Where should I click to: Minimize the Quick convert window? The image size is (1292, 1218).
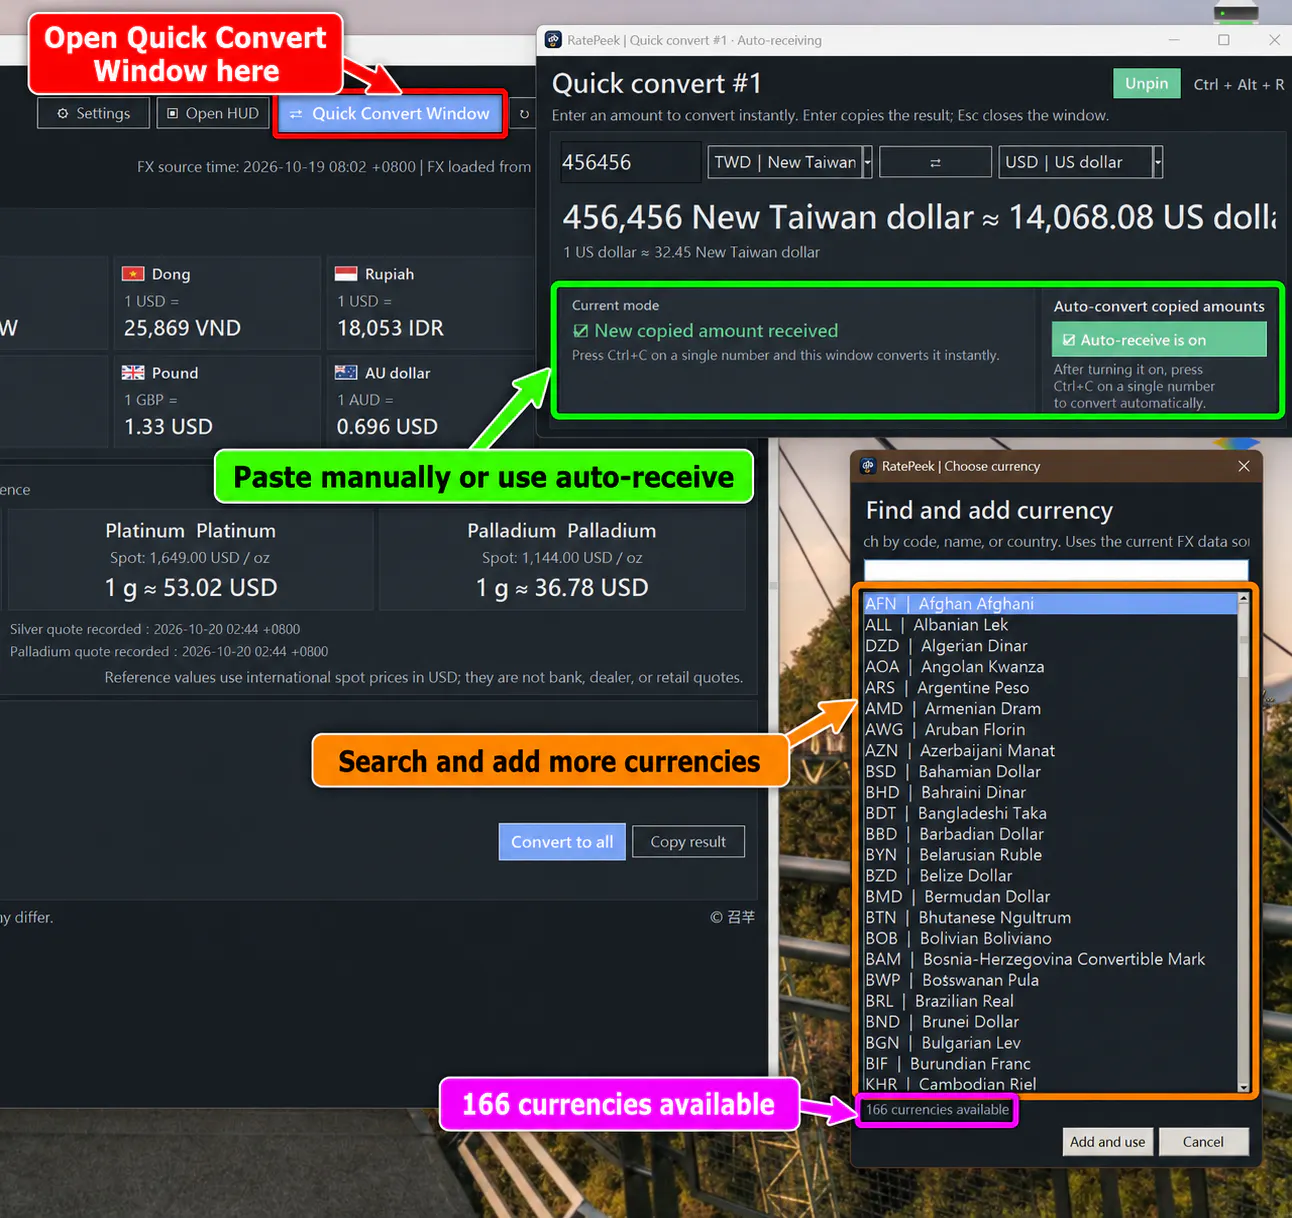1174,40
